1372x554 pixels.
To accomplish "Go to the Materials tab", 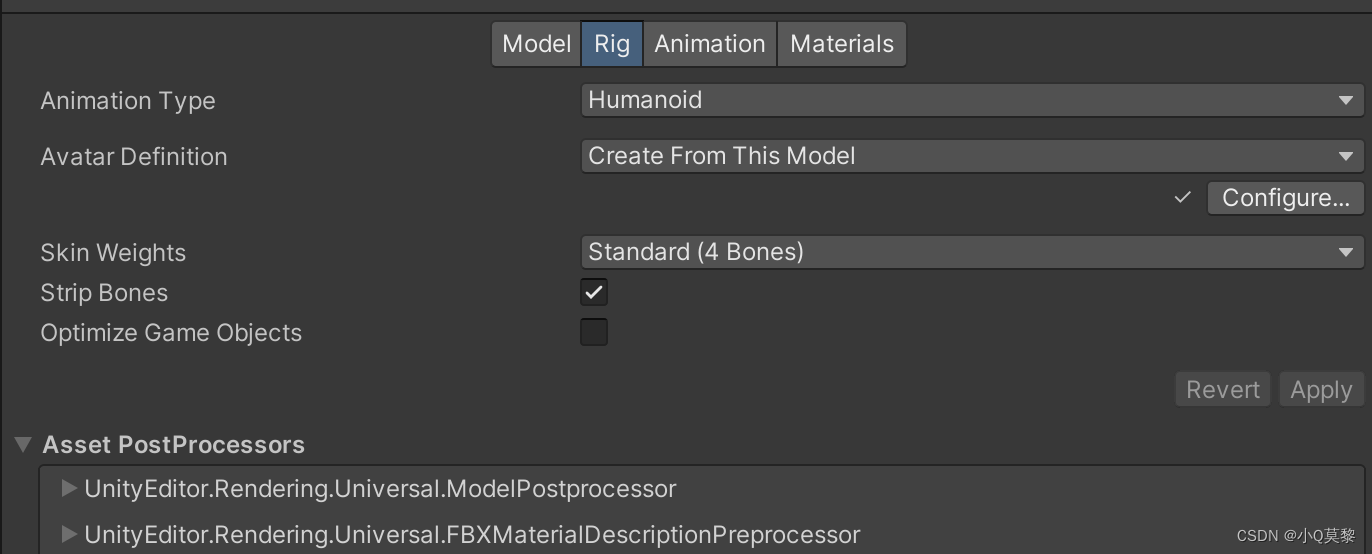I will click(x=842, y=44).
